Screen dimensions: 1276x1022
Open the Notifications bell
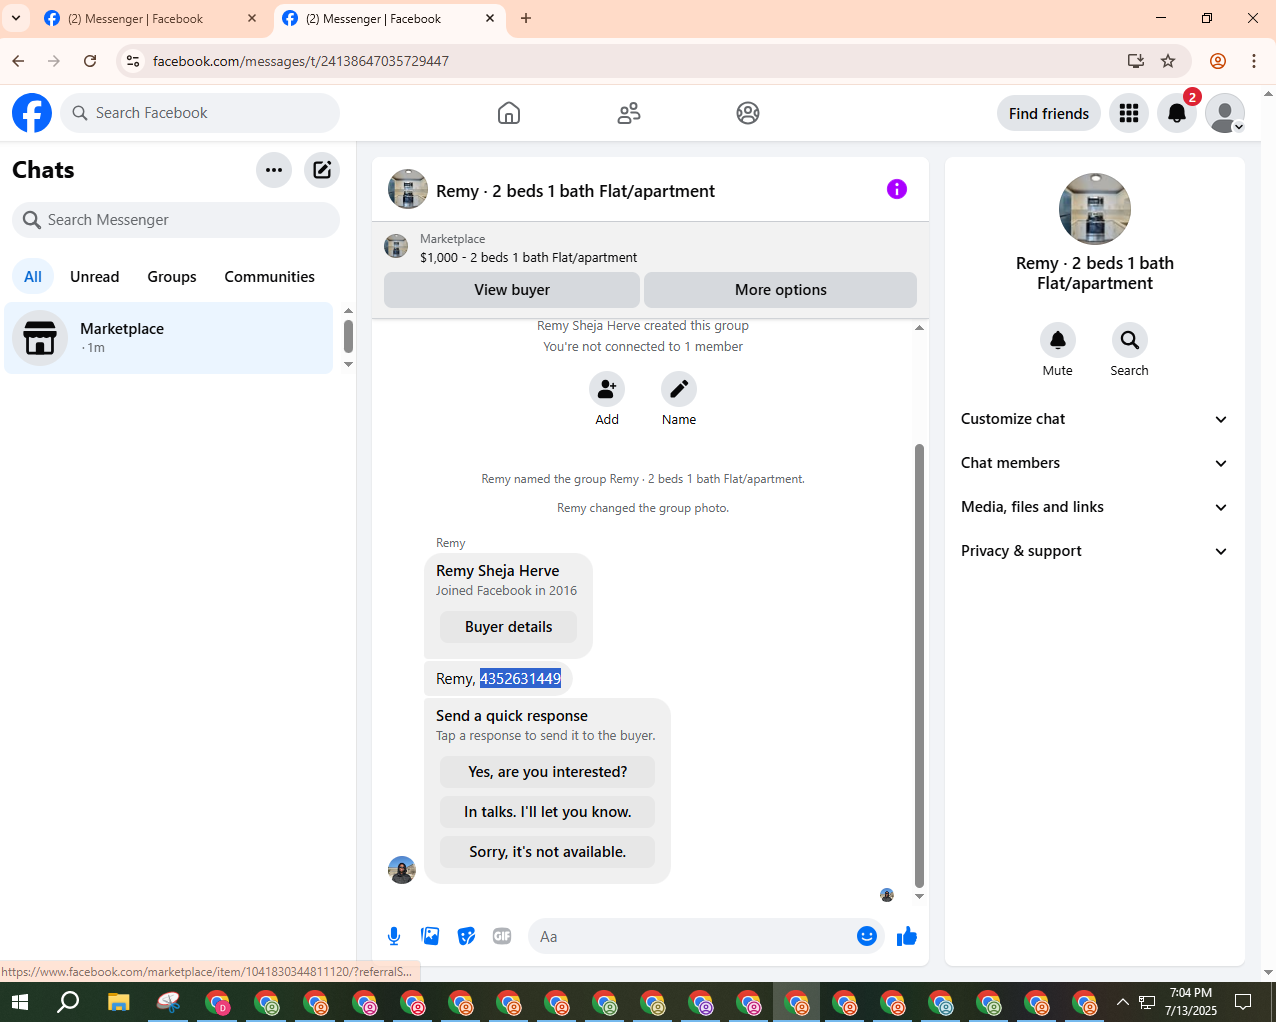1177,113
